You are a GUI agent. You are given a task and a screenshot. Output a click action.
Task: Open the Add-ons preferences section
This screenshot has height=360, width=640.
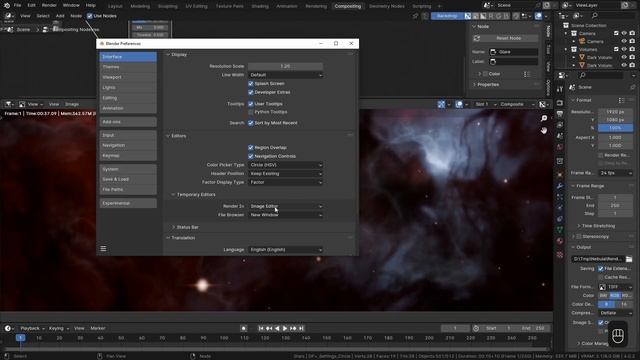128,122
